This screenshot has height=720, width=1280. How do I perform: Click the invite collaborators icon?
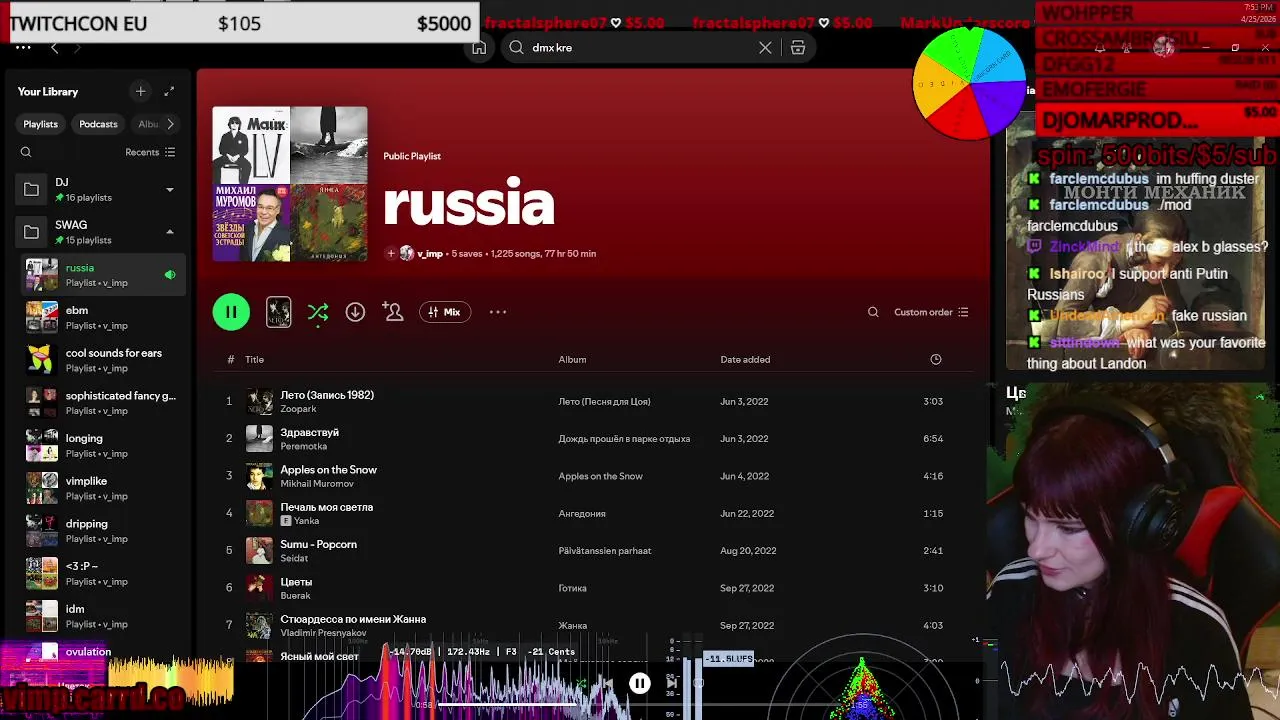coord(393,312)
